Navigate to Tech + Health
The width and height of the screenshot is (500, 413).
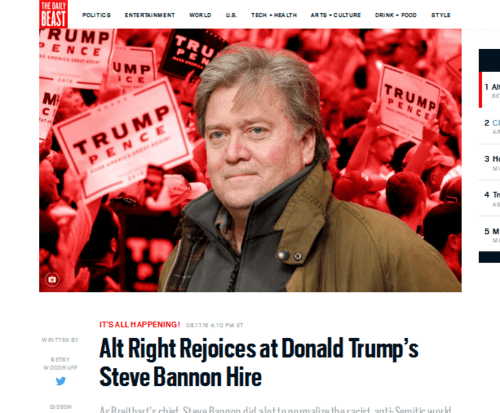(x=274, y=15)
